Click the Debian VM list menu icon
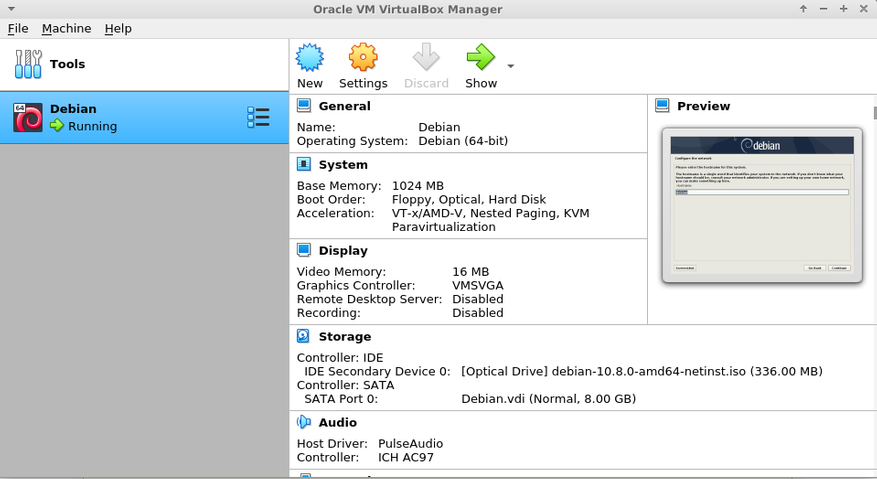The image size is (877, 479). 258,118
